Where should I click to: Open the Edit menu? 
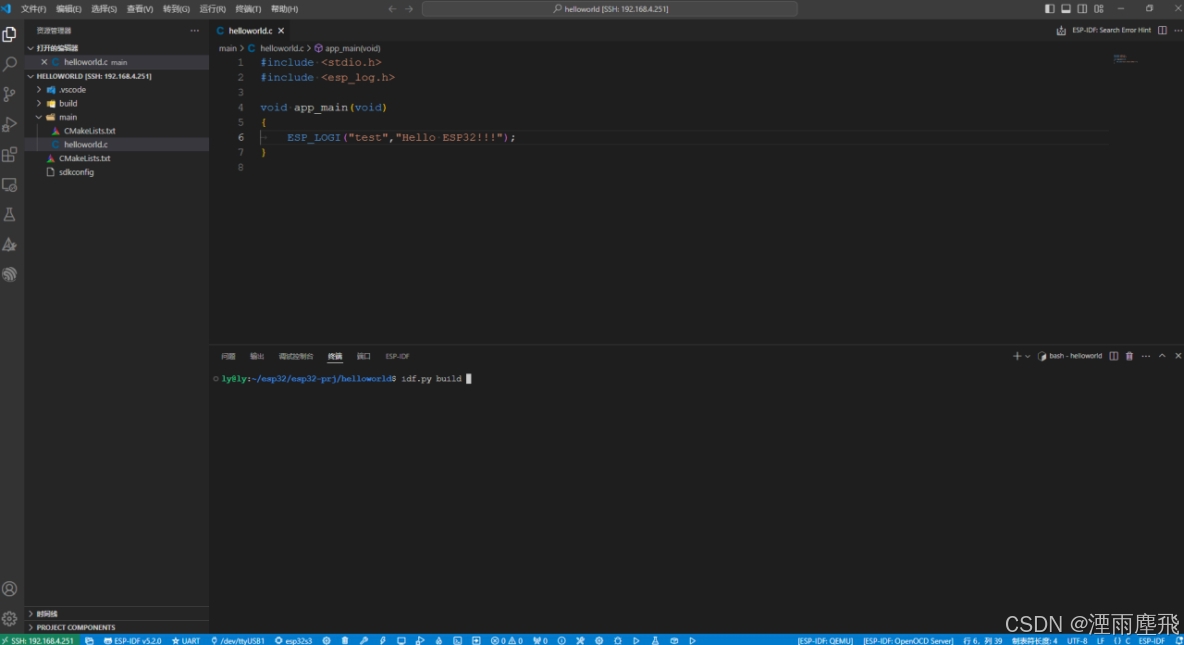pos(69,9)
